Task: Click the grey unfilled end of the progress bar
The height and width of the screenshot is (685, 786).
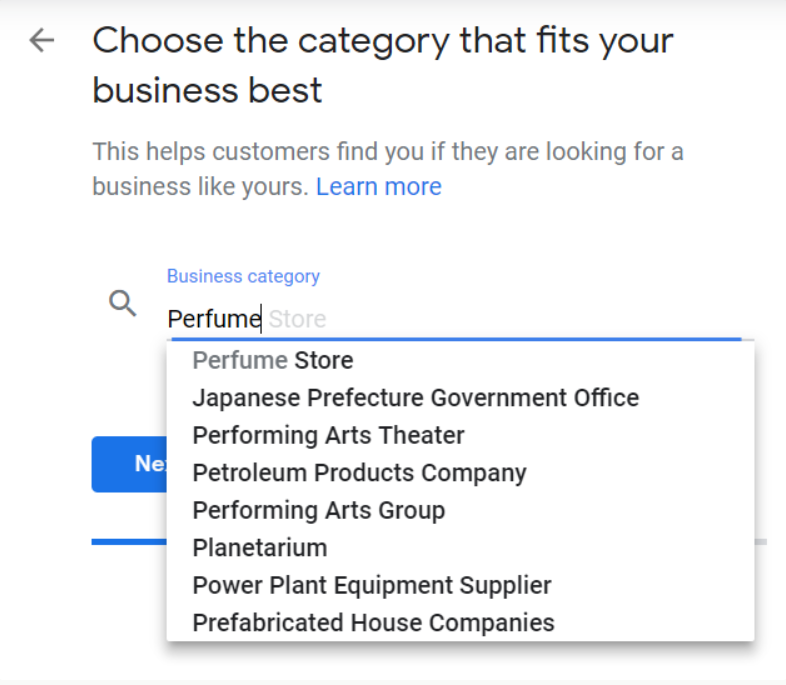Action: click(761, 542)
